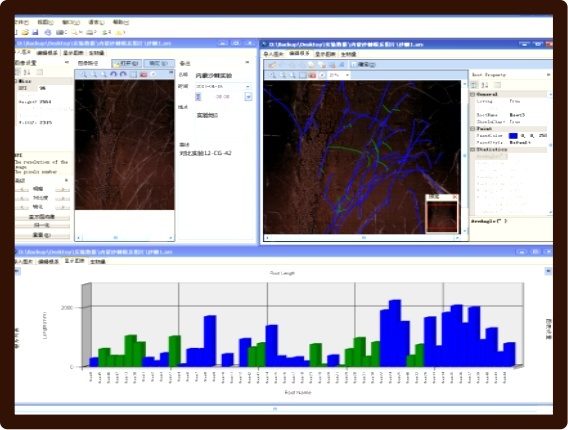Click the categorized view icon in Root Property panel
The width and height of the screenshot is (568, 430).
click(474, 85)
